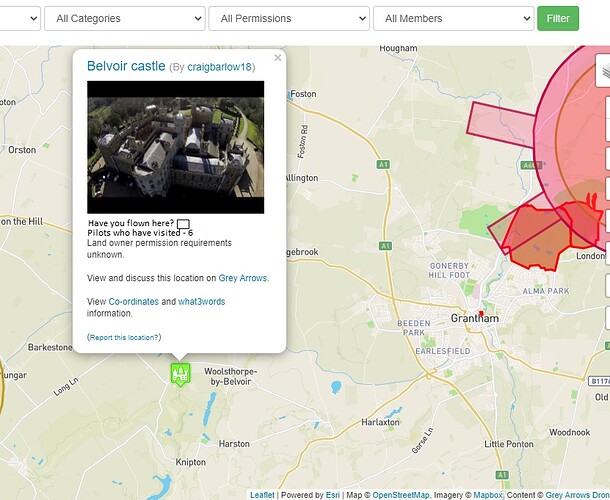Tick the 'Have you flown here?' checkbox
Image resolution: width=610 pixels, height=500 pixels.
click(183, 223)
